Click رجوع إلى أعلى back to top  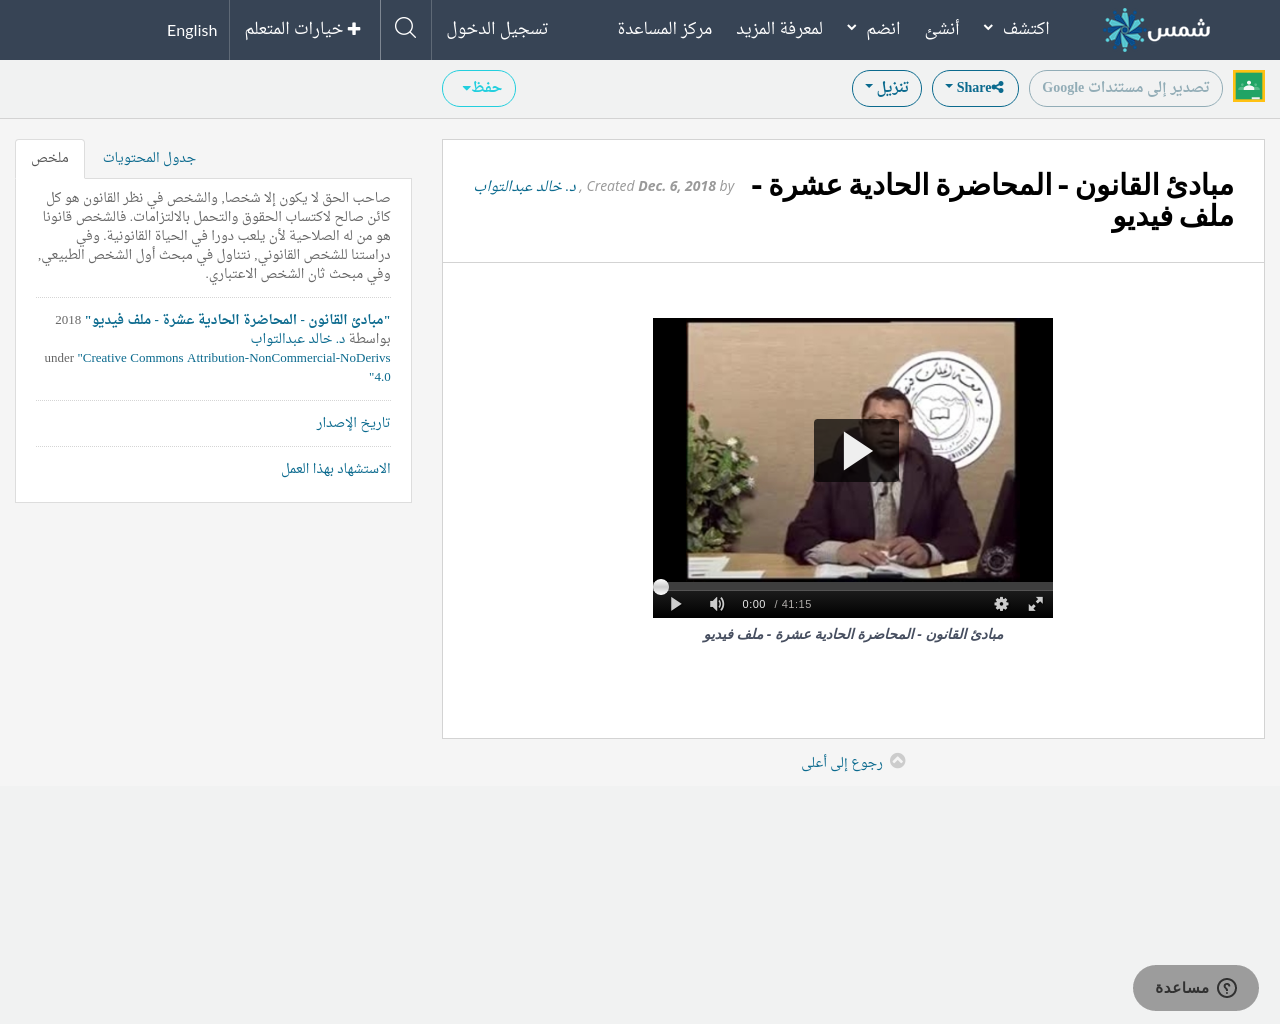pos(842,763)
